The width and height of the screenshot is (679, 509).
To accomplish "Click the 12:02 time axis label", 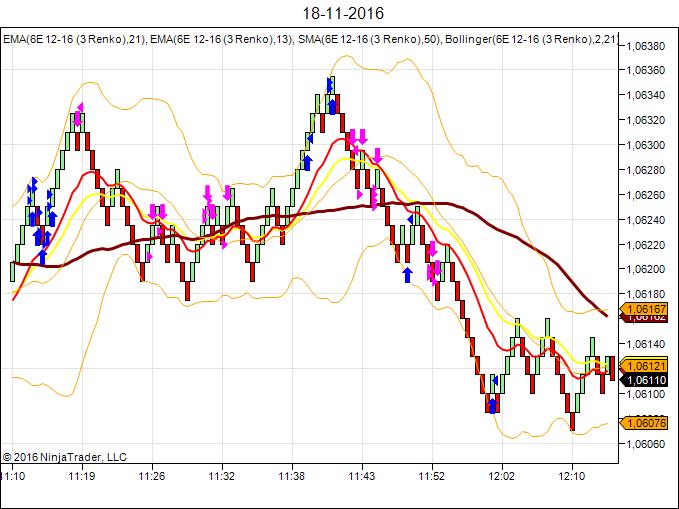I will click(x=502, y=477).
